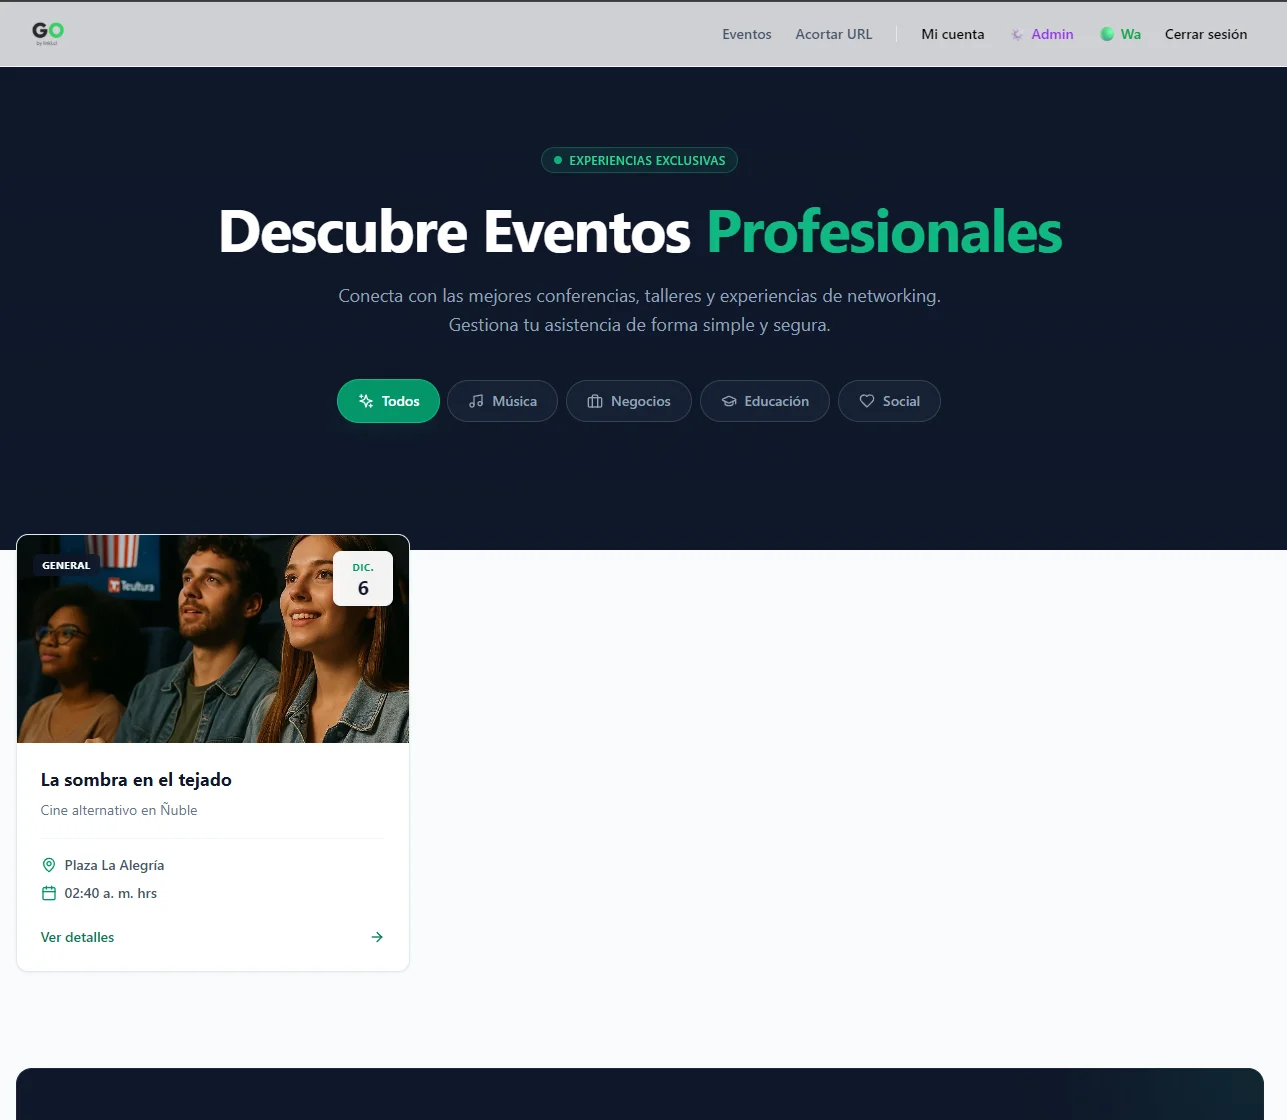Click the briefcase icon in Negocios filter
This screenshot has height=1120, width=1287.
(594, 401)
